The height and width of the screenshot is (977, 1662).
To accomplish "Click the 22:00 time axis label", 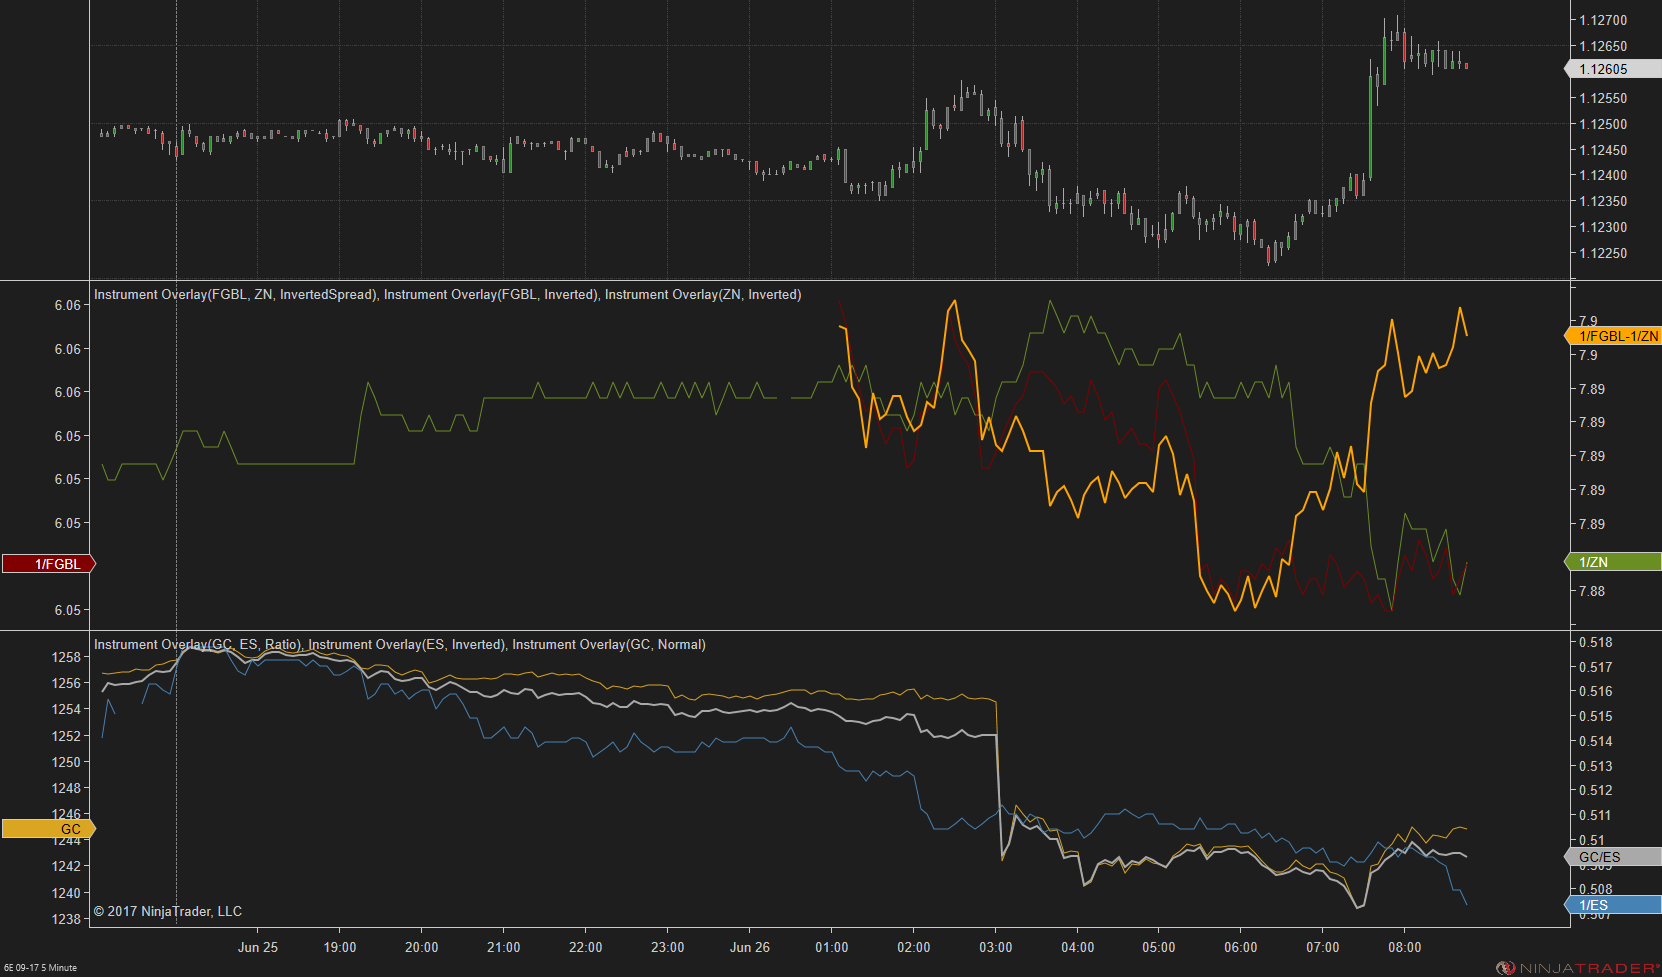I will [x=586, y=947].
